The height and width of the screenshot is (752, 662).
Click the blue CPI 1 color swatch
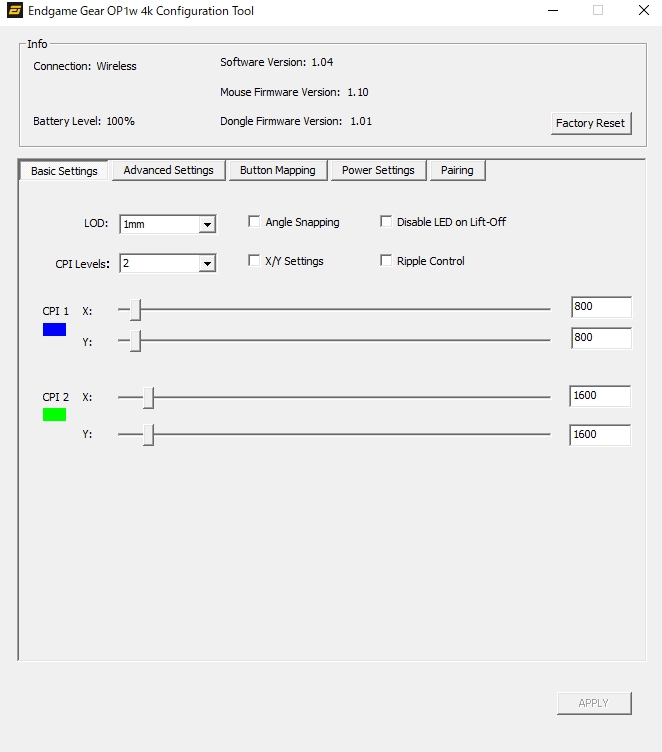(x=54, y=329)
